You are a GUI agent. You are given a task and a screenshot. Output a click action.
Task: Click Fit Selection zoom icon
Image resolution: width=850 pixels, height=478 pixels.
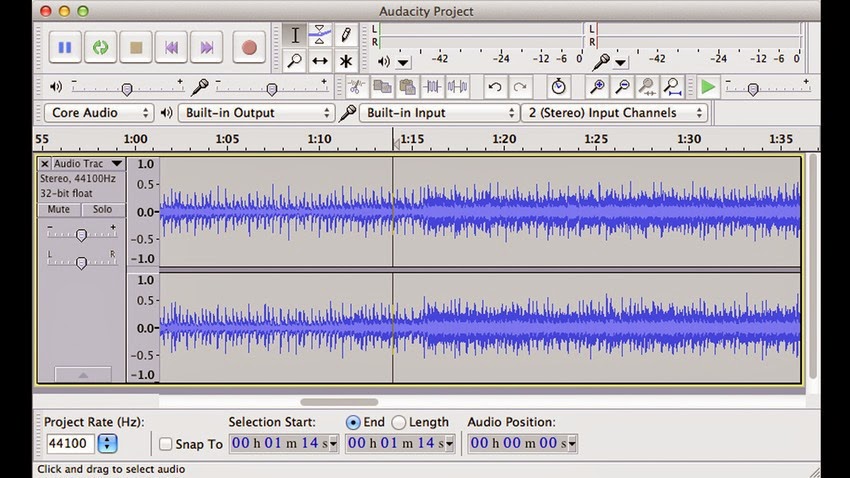[x=647, y=87]
